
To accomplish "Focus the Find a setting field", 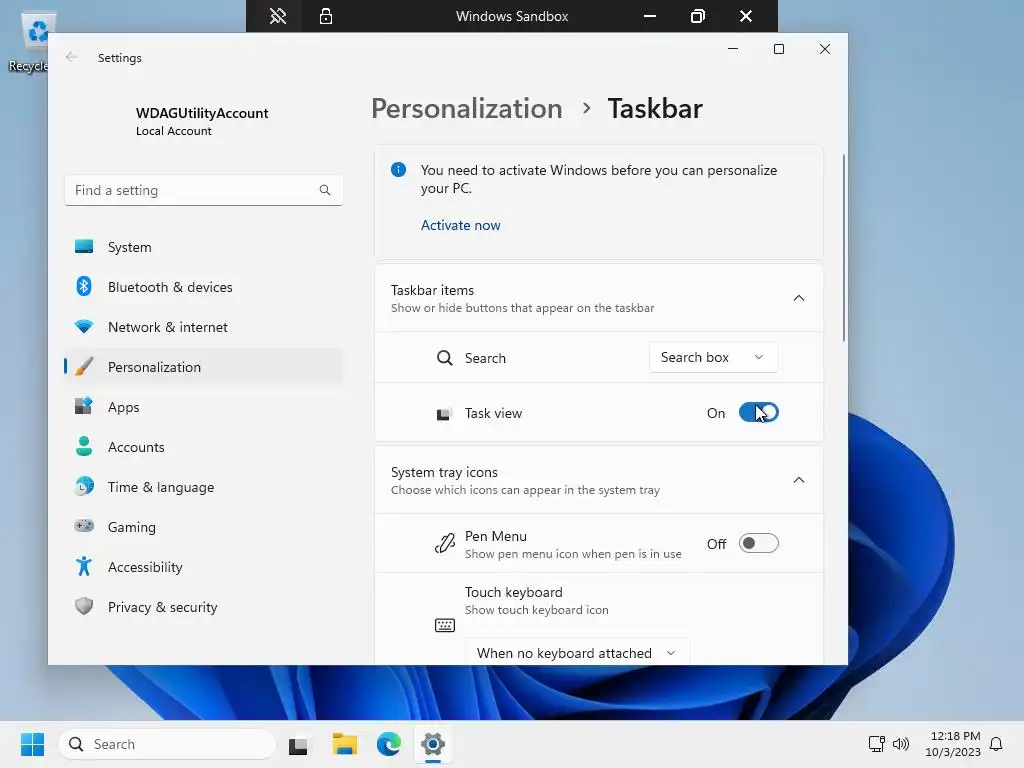I will click(204, 190).
